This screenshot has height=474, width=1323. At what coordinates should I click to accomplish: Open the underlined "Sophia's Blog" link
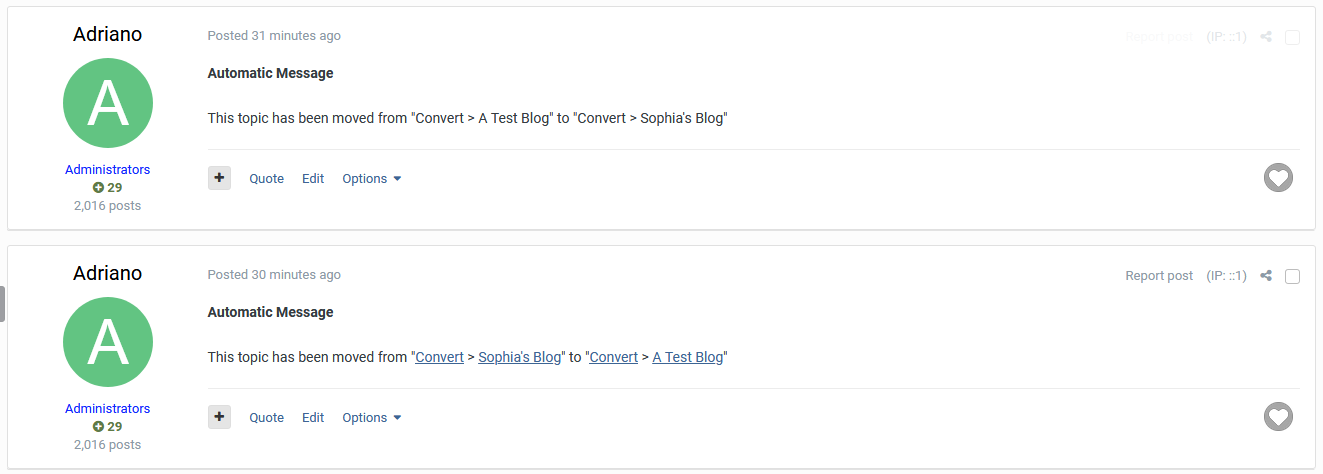[520, 357]
